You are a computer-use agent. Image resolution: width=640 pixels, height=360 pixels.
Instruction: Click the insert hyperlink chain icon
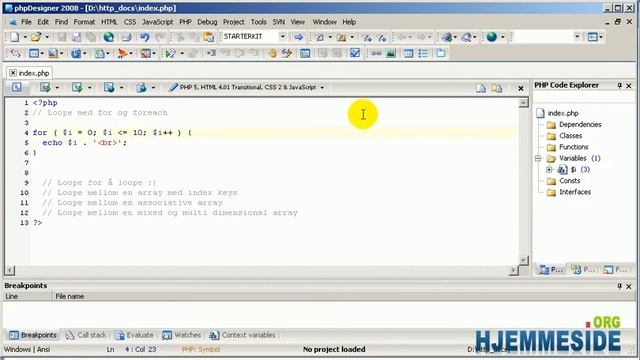tap(376, 53)
